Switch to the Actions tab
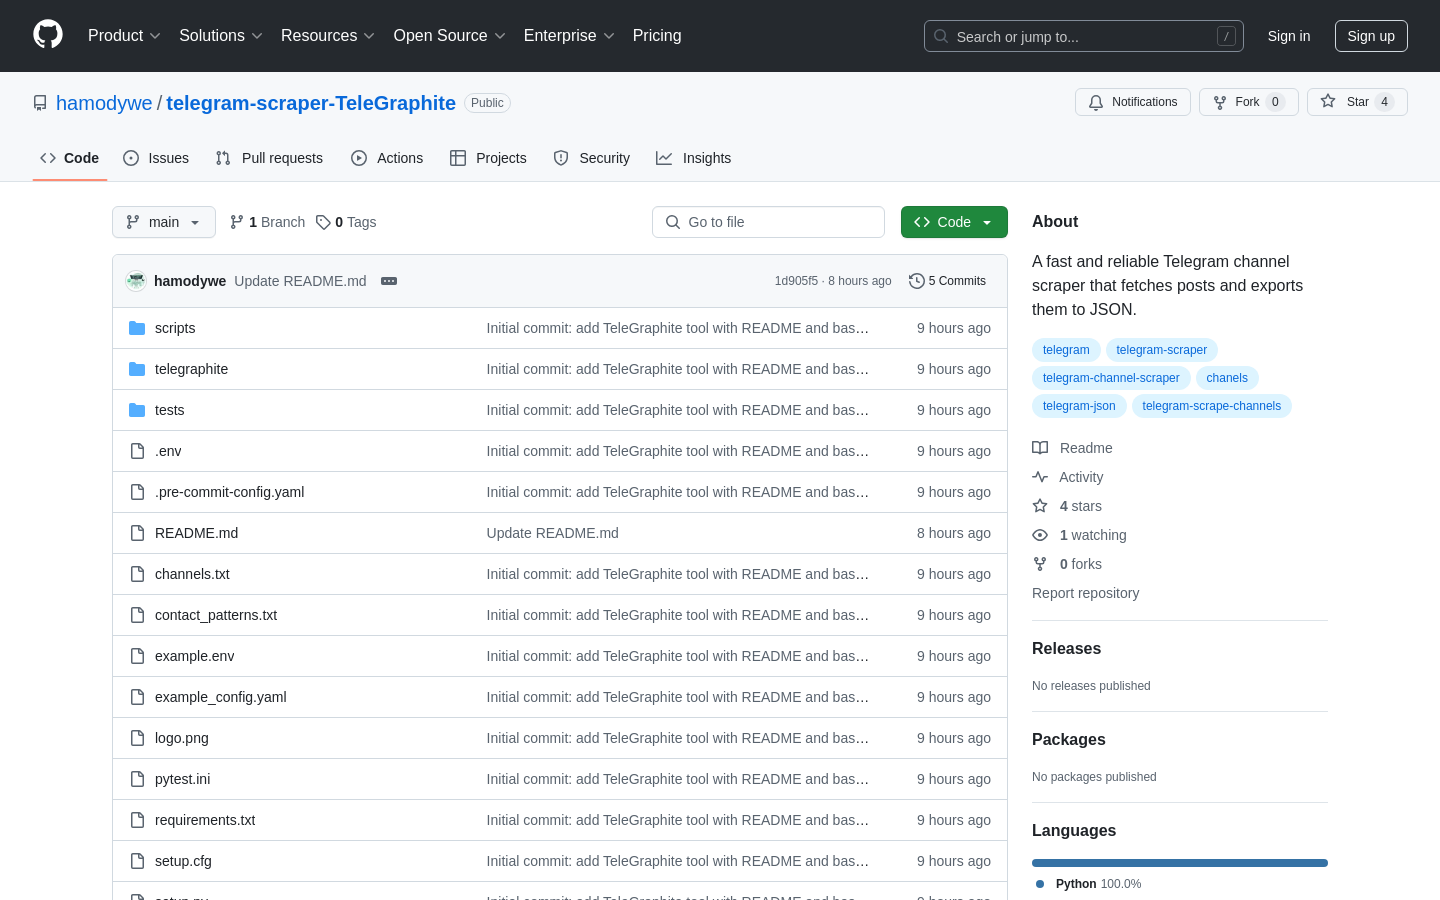1440x900 pixels. tap(387, 158)
